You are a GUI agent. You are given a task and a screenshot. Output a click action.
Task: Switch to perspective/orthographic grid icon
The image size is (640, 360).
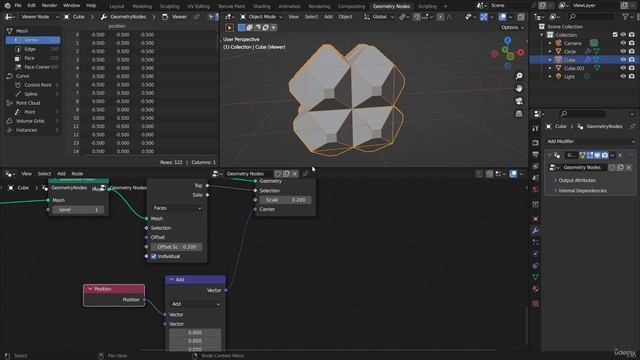[x=519, y=113]
